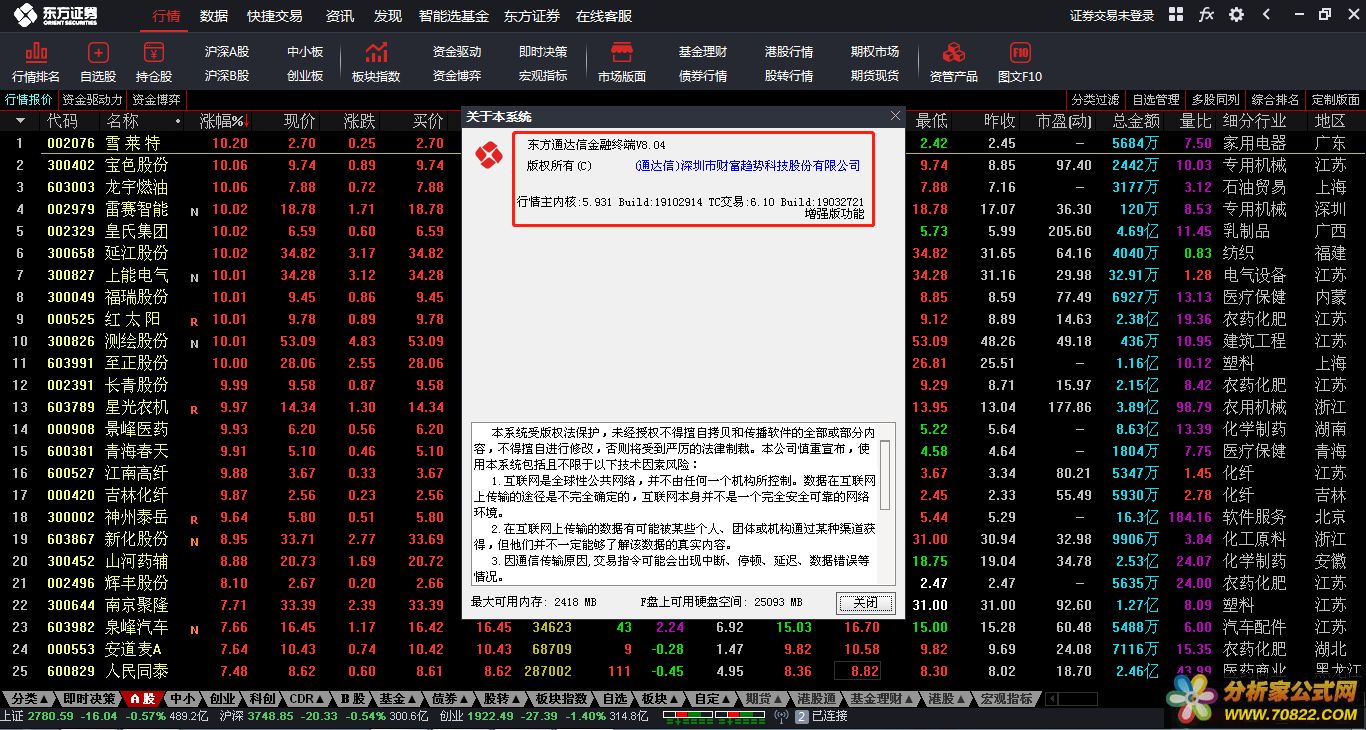Open the 自选管理 option

click(x=1156, y=100)
